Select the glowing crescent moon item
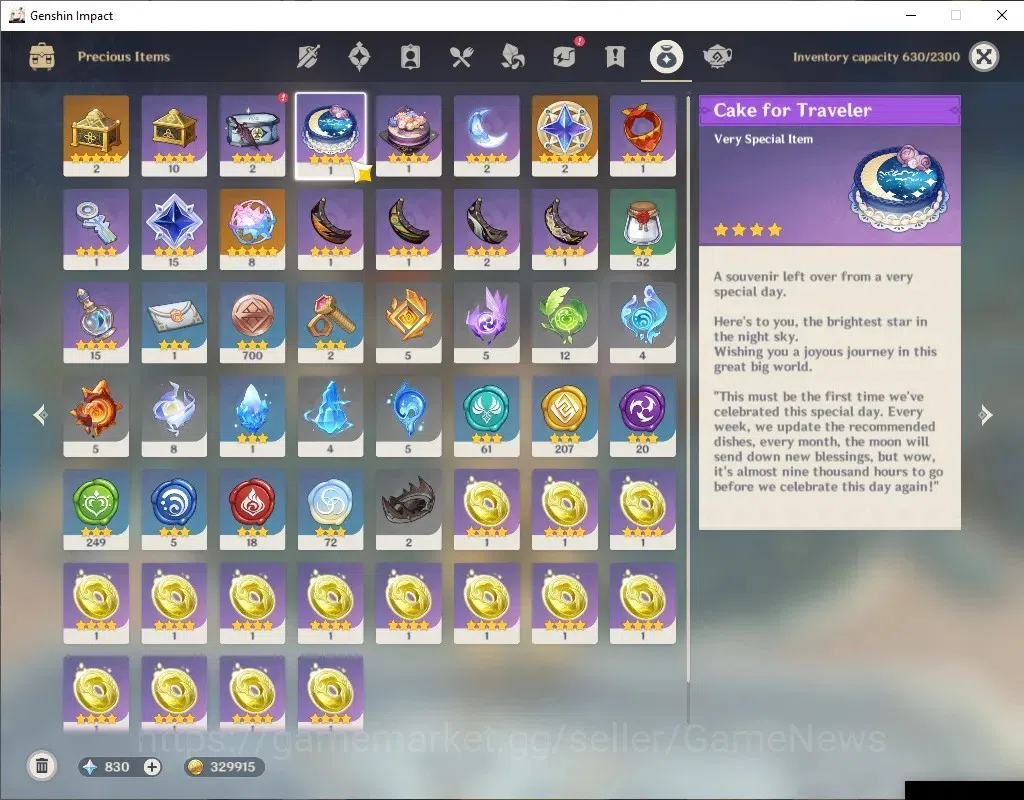Screen dimensions: 1024x800 487,136
